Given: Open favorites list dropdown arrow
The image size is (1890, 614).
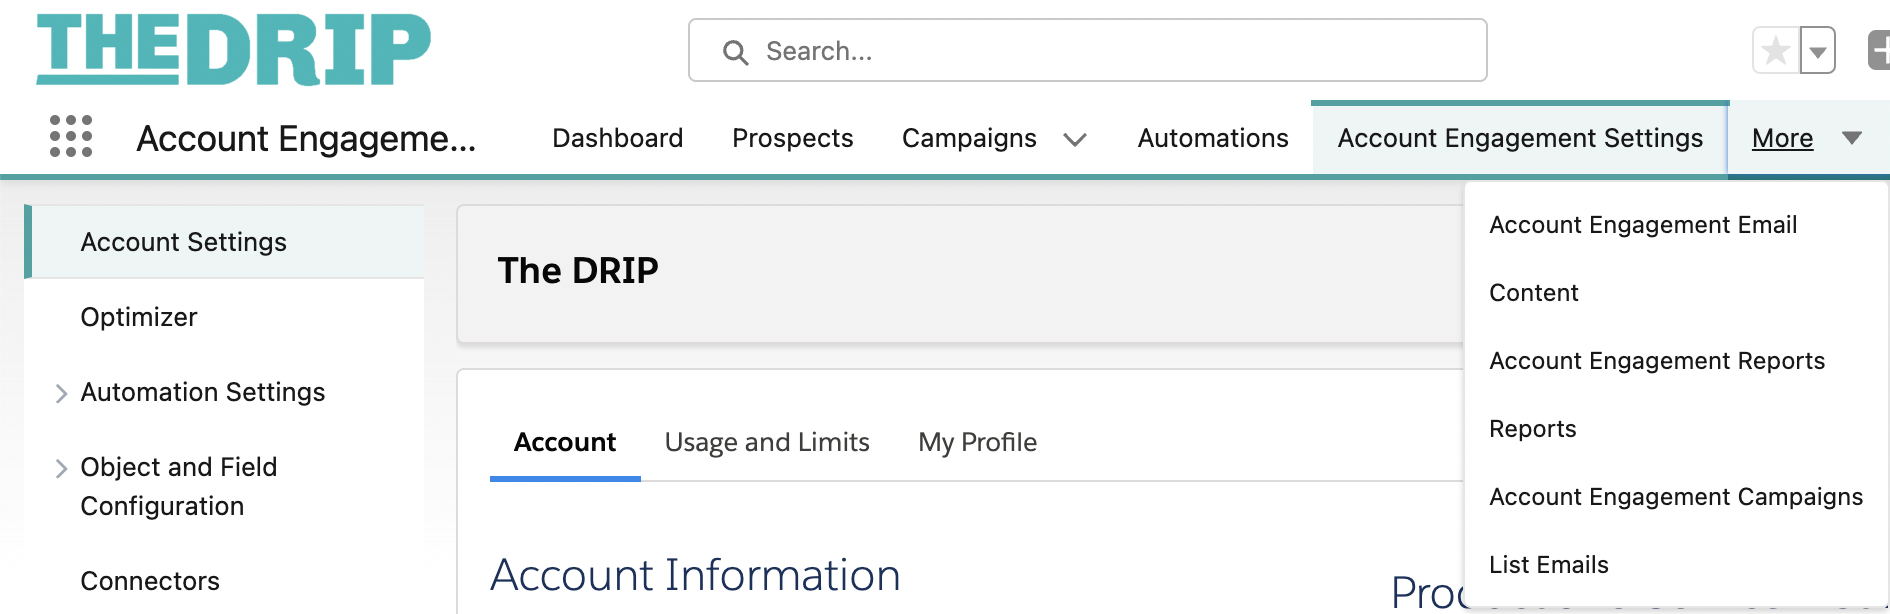Looking at the screenshot, I should click(x=1818, y=50).
